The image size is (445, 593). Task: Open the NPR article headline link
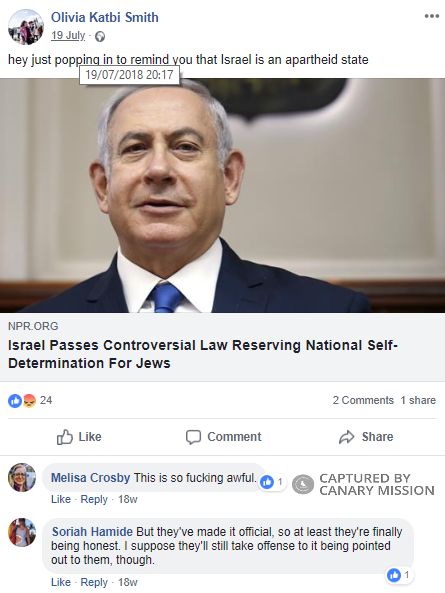(x=203, y=354)
